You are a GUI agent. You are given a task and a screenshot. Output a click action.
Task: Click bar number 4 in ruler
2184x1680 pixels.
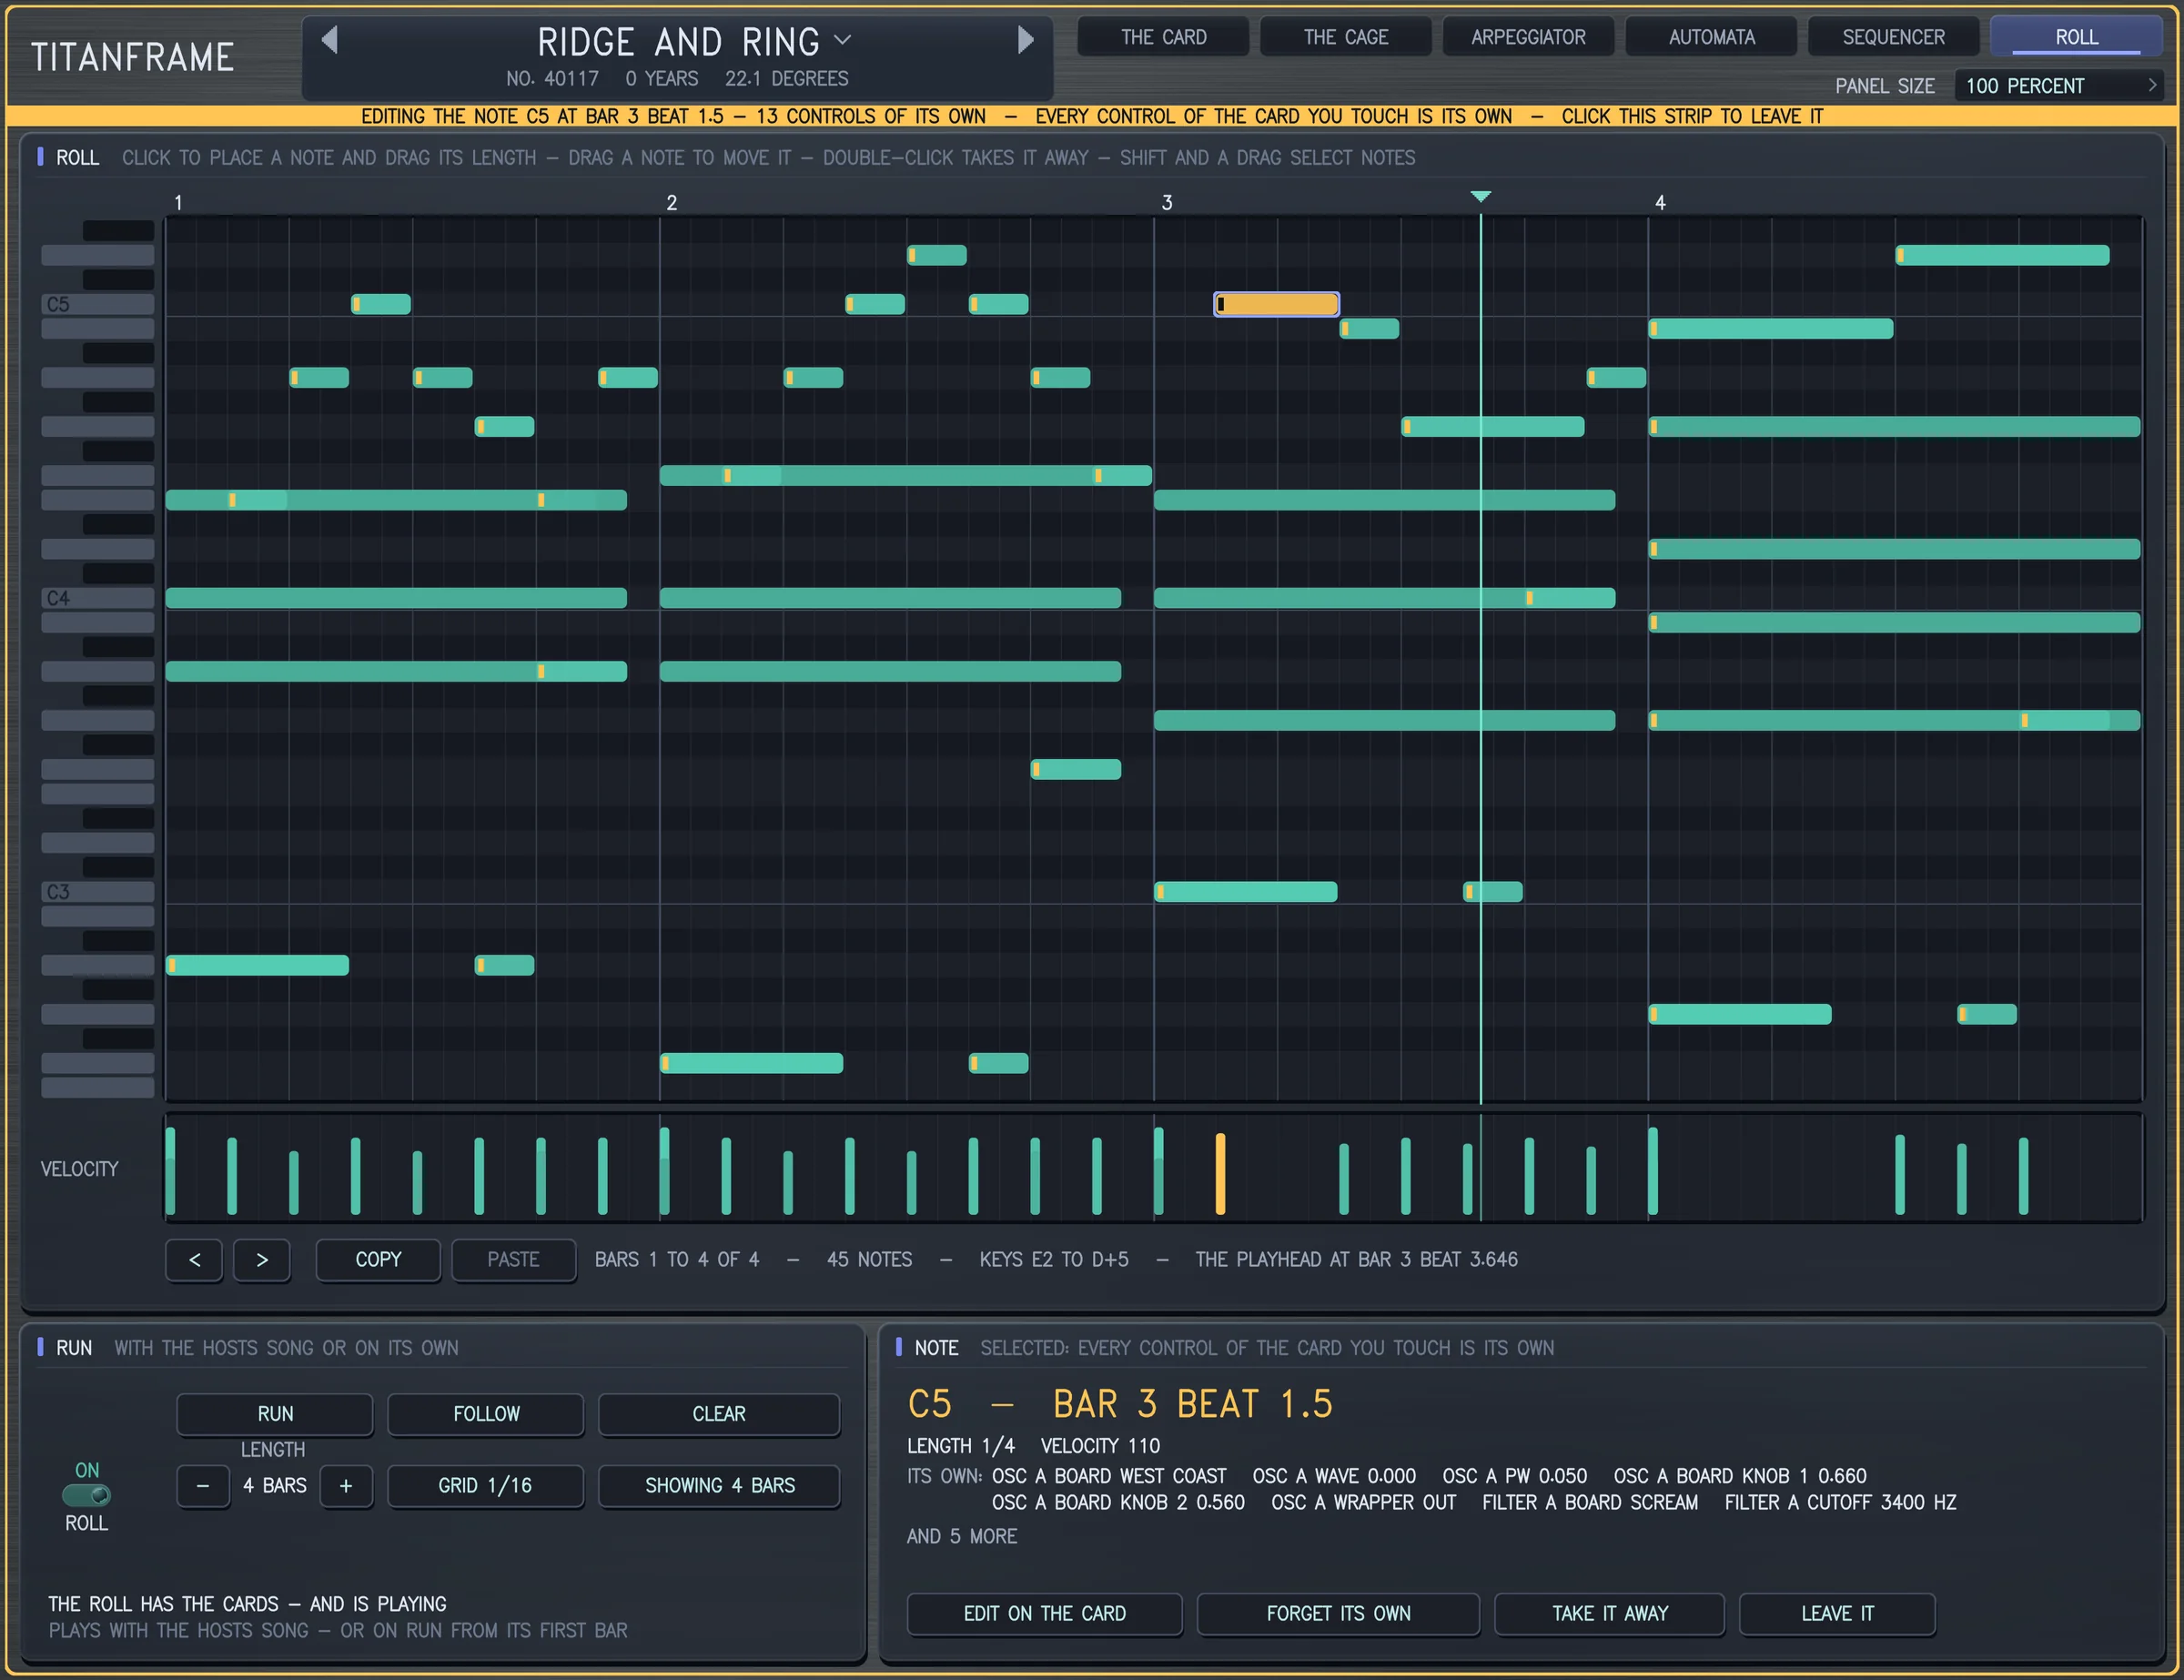click(1660, 203)
